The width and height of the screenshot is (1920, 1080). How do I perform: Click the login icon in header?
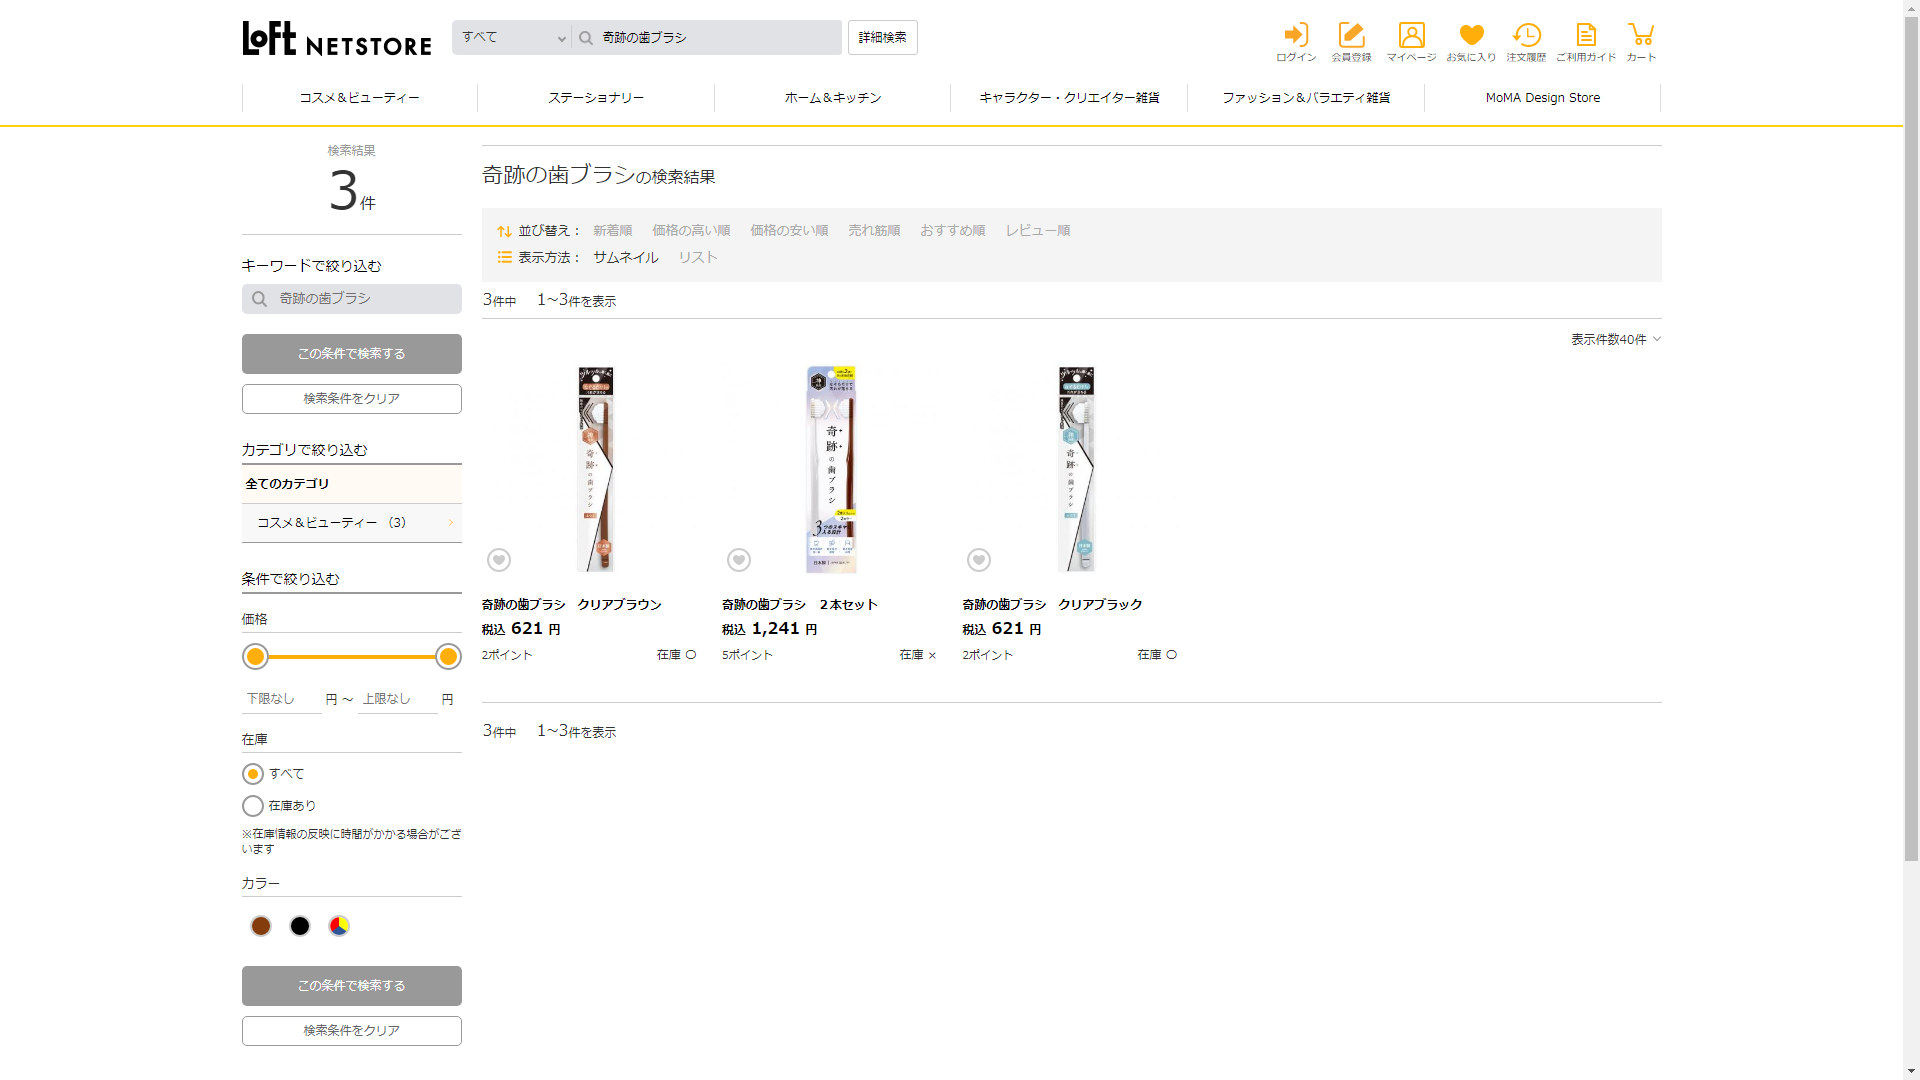[1296, 36]
